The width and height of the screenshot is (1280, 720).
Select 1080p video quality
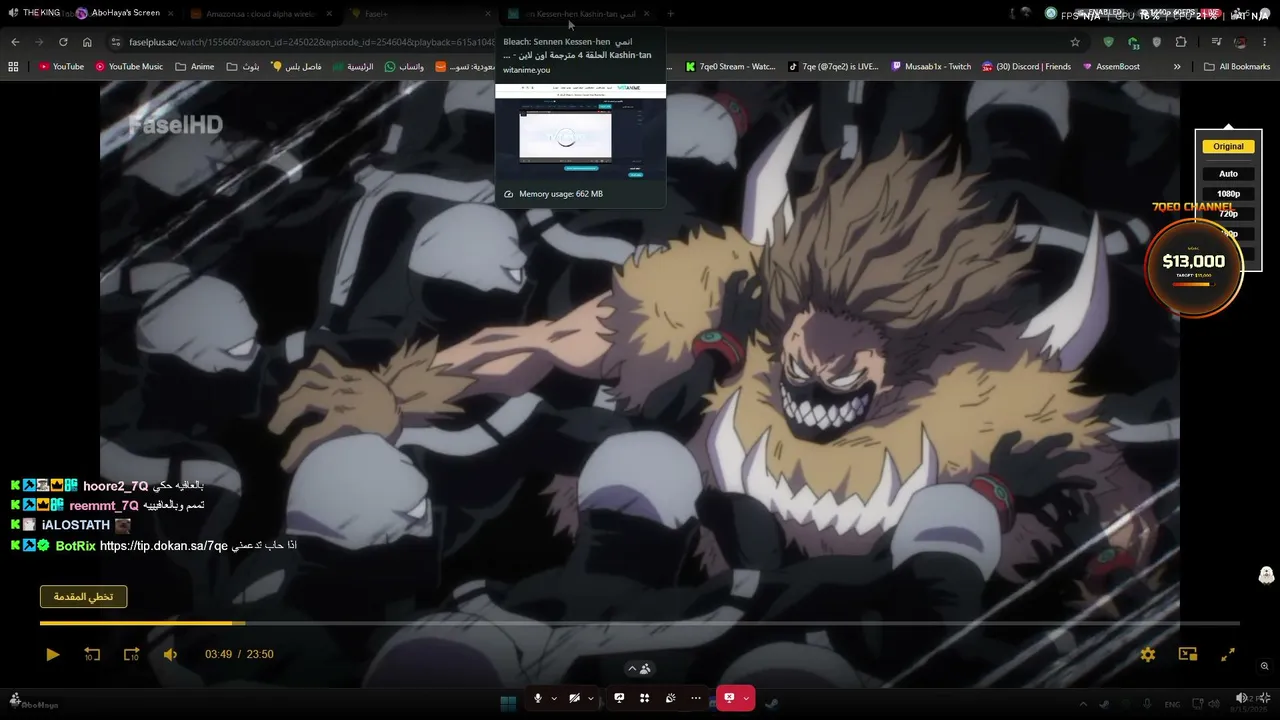[1228, 194]
